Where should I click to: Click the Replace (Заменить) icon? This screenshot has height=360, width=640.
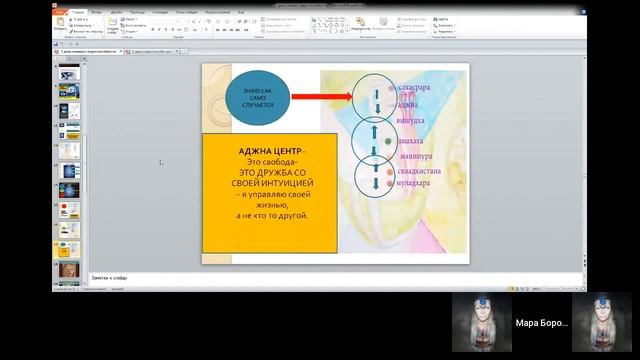436,25
